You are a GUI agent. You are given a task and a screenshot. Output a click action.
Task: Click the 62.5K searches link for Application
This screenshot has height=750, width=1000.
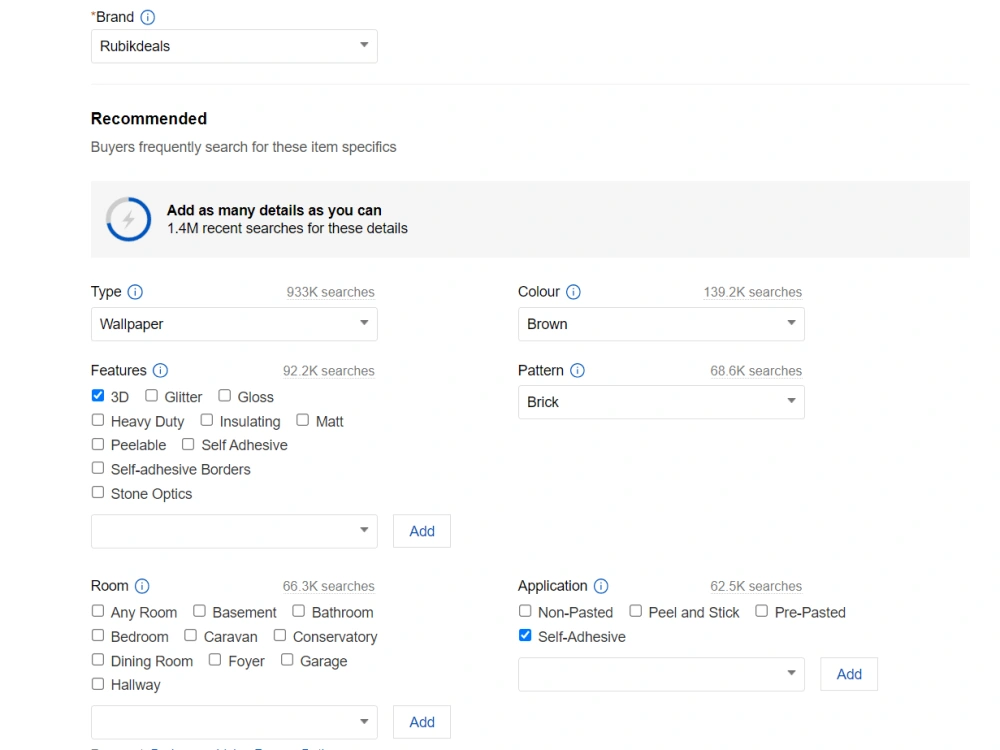tap(756, 586)
